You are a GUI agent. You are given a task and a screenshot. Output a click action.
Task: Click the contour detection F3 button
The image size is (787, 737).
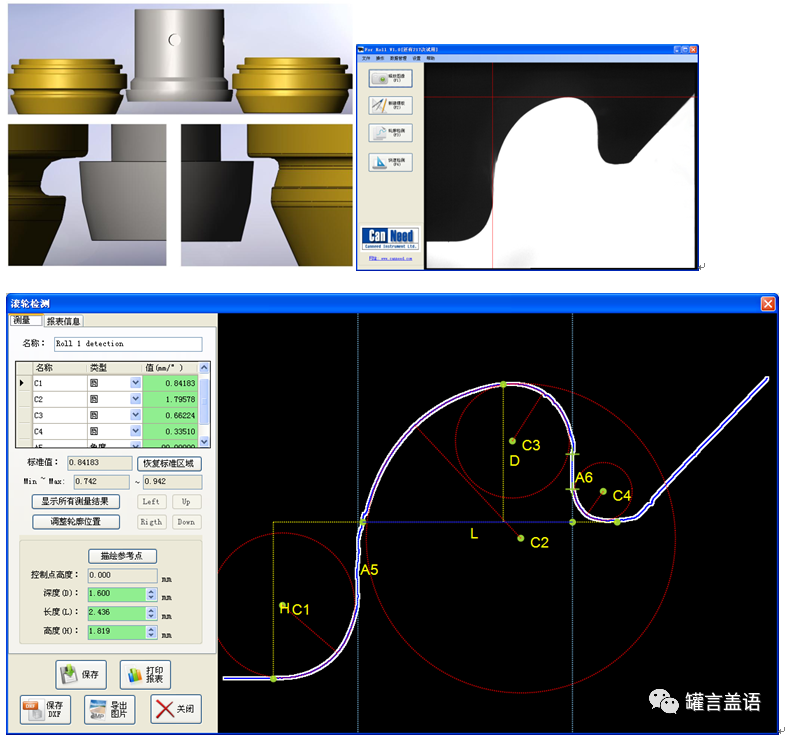pyautogui.click(x=390, y=133)
